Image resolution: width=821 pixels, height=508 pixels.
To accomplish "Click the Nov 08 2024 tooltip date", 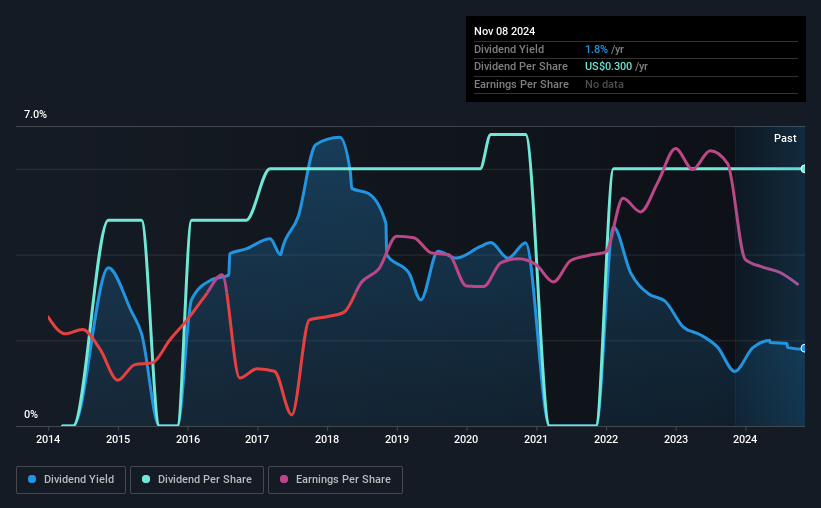I will pos(504,31).
